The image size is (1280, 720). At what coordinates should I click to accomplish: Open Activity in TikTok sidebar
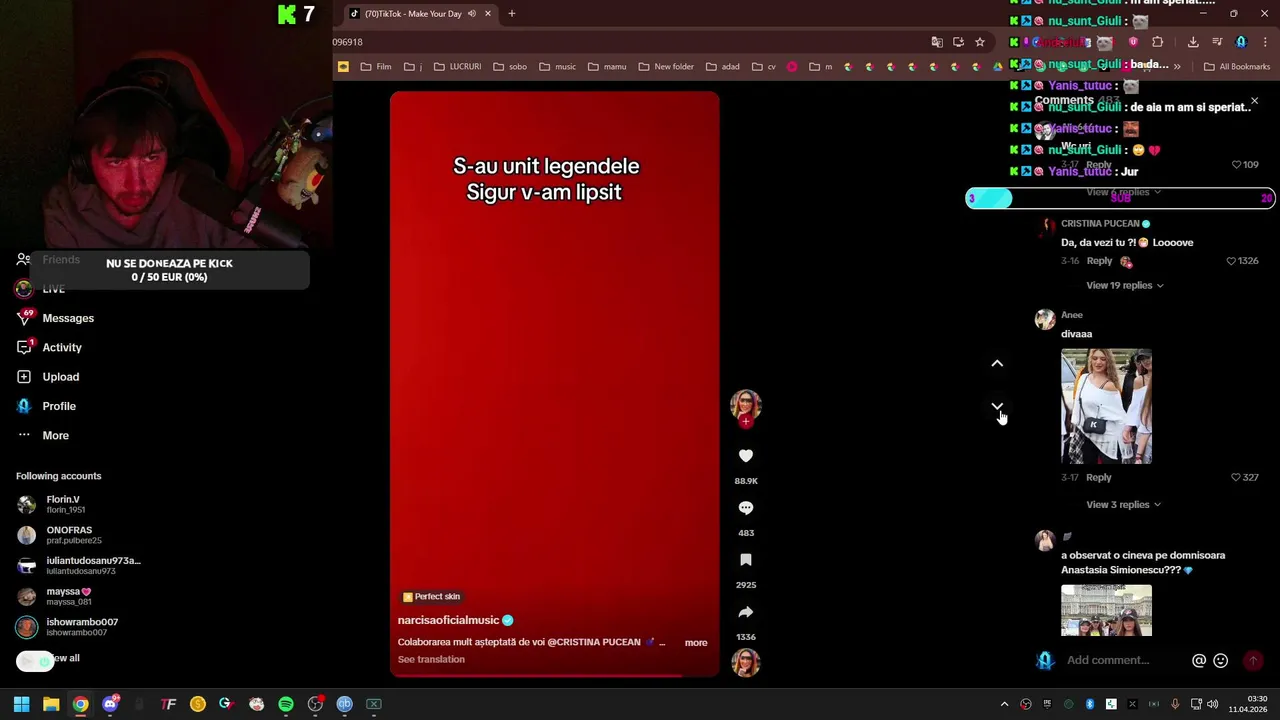point(62,347)
